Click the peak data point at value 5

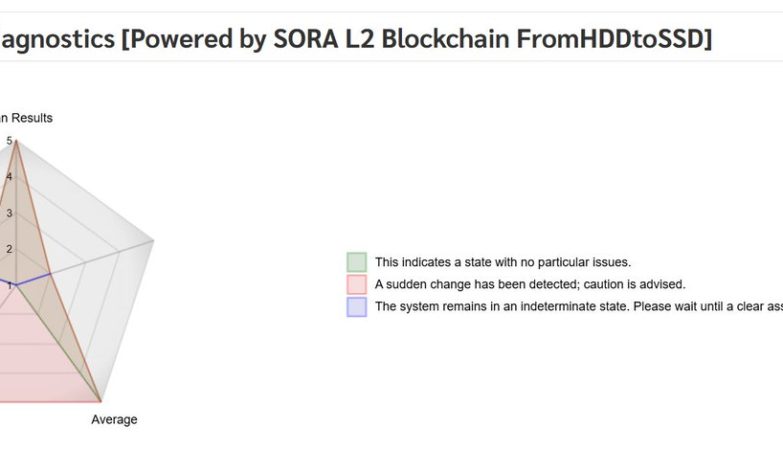point(16,141)
